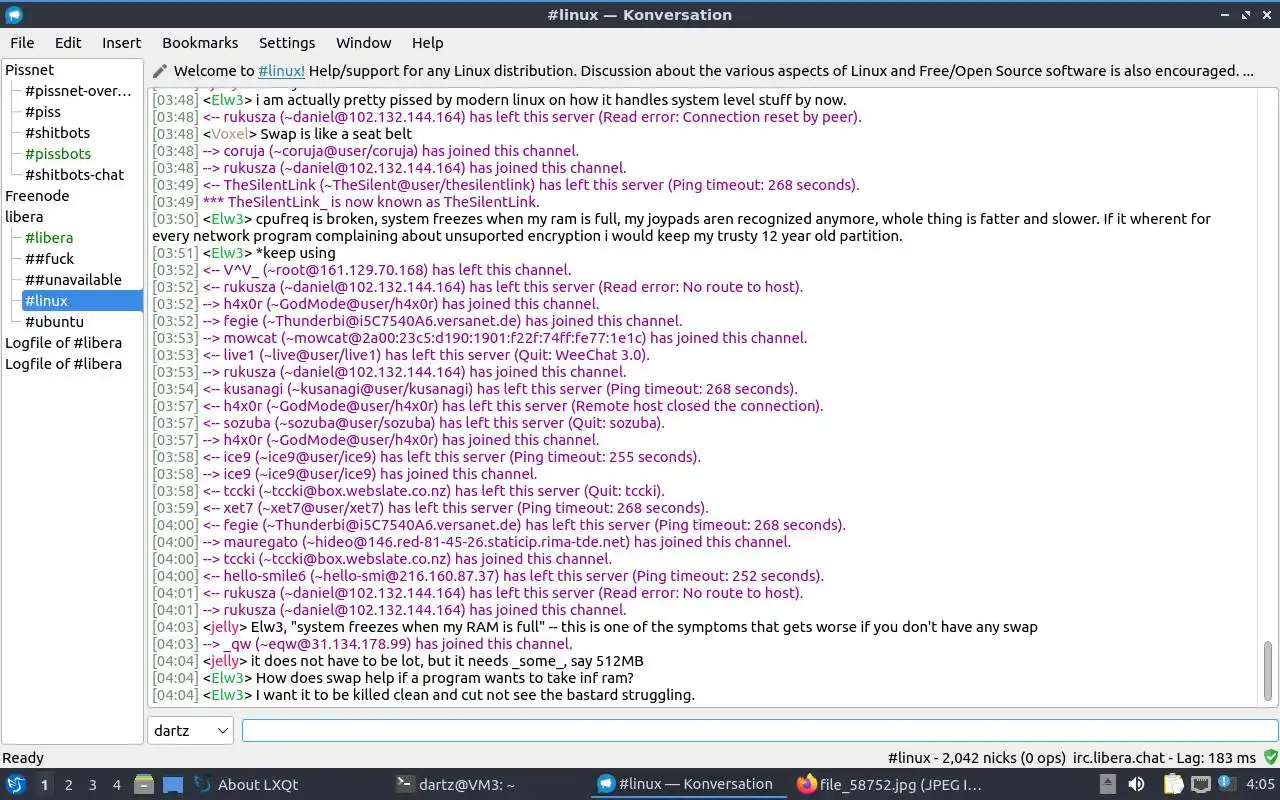Open the nickname dropdown showing dartz
Viewport: 1280px width, 800px height.
pos(190,731)
